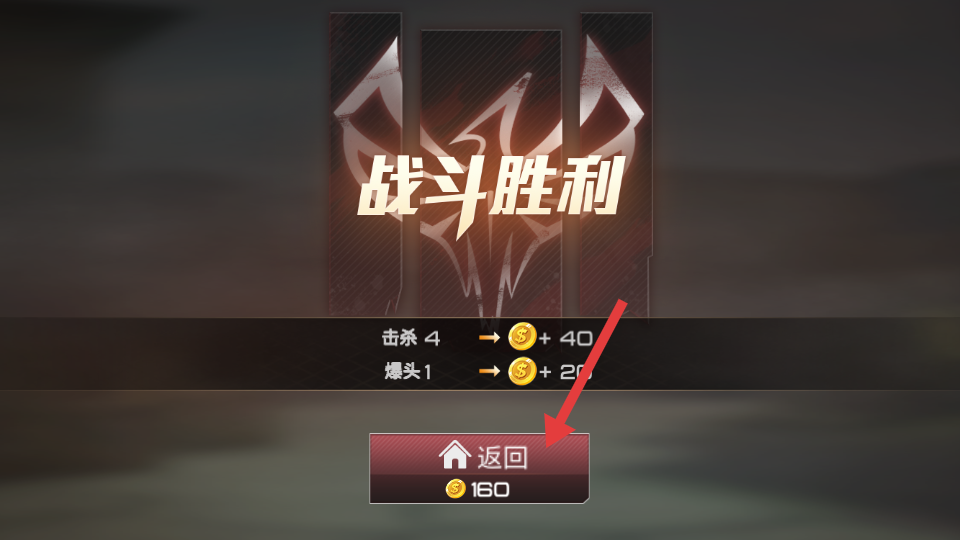Click the left vertical banner panel
Image resolution: width=960 pixels, height=540 pixels.
(366, 164)
